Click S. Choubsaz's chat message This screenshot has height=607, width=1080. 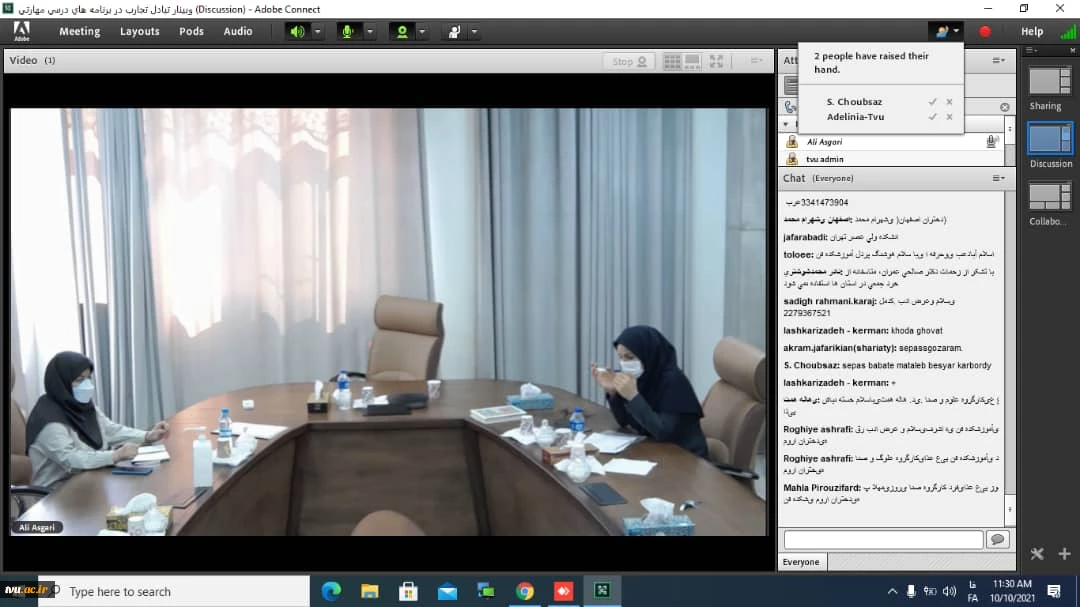[888, 365]
